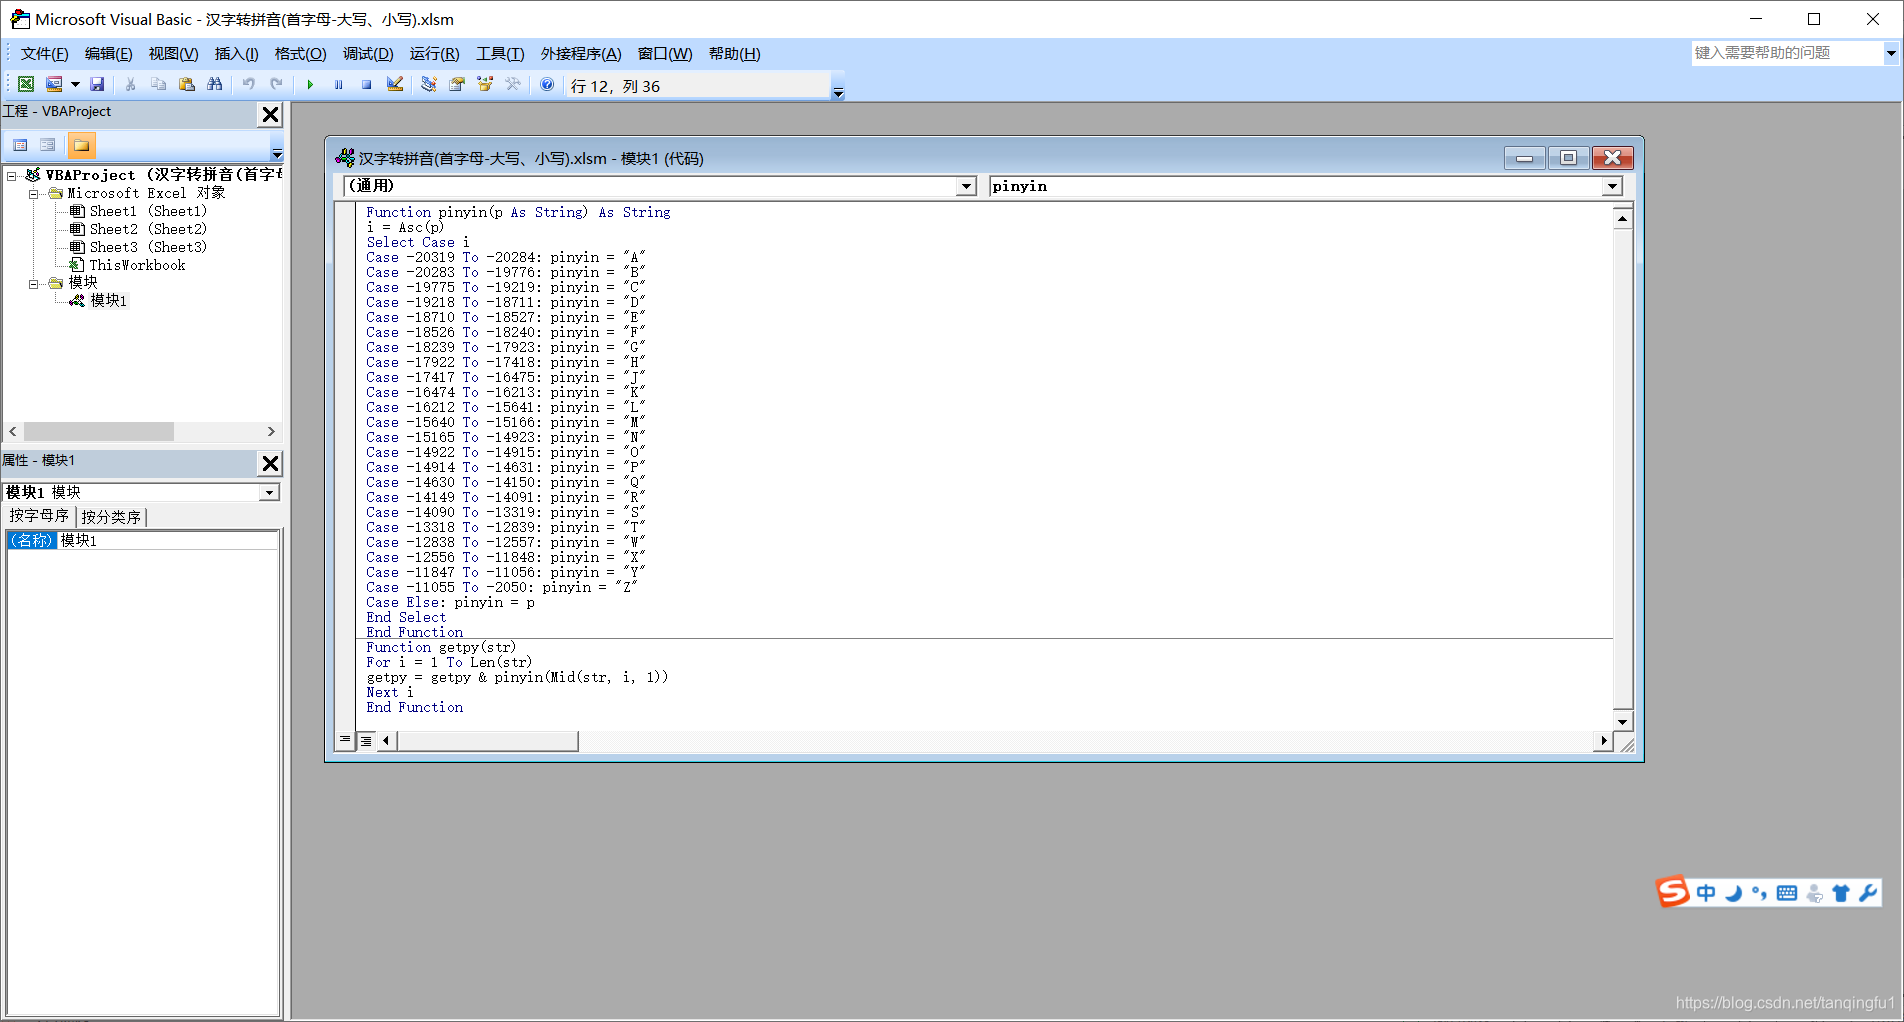Screen dimensions: 1904x1022
Task: Click project tree scroll right arrow
Action: [x=271, y=431]
